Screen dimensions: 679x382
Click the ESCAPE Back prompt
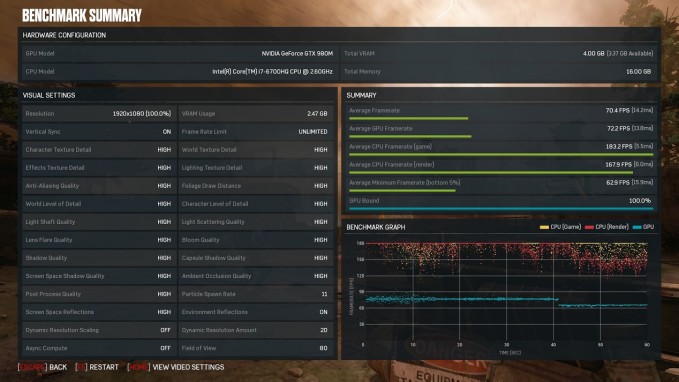pyautogui.click(x=42, y=367)
